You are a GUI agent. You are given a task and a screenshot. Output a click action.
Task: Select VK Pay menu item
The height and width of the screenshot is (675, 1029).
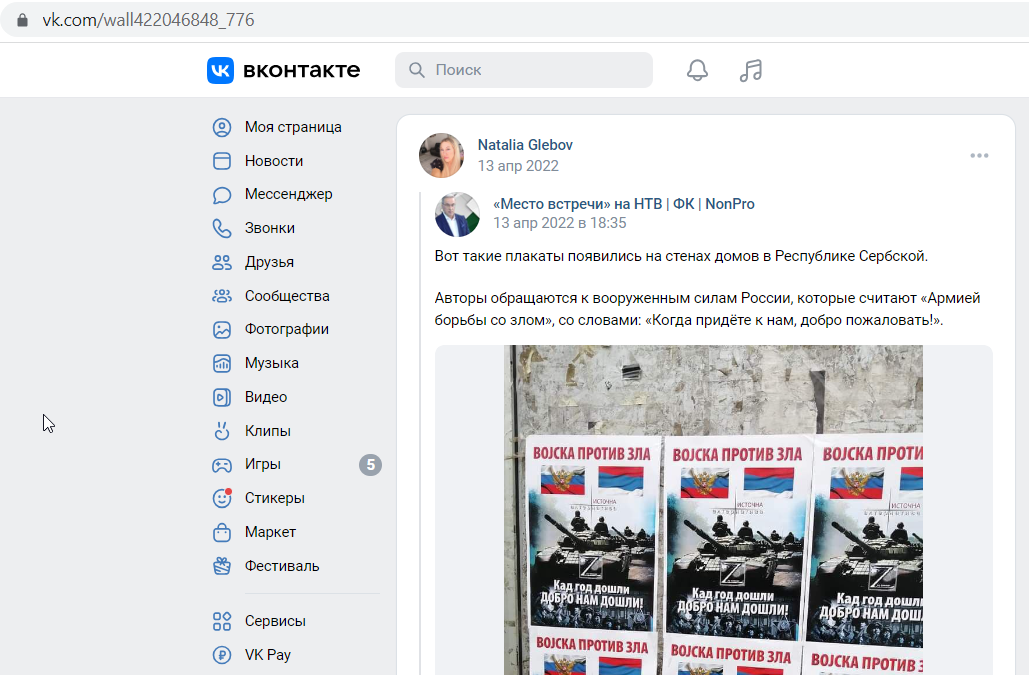[268, 655]
